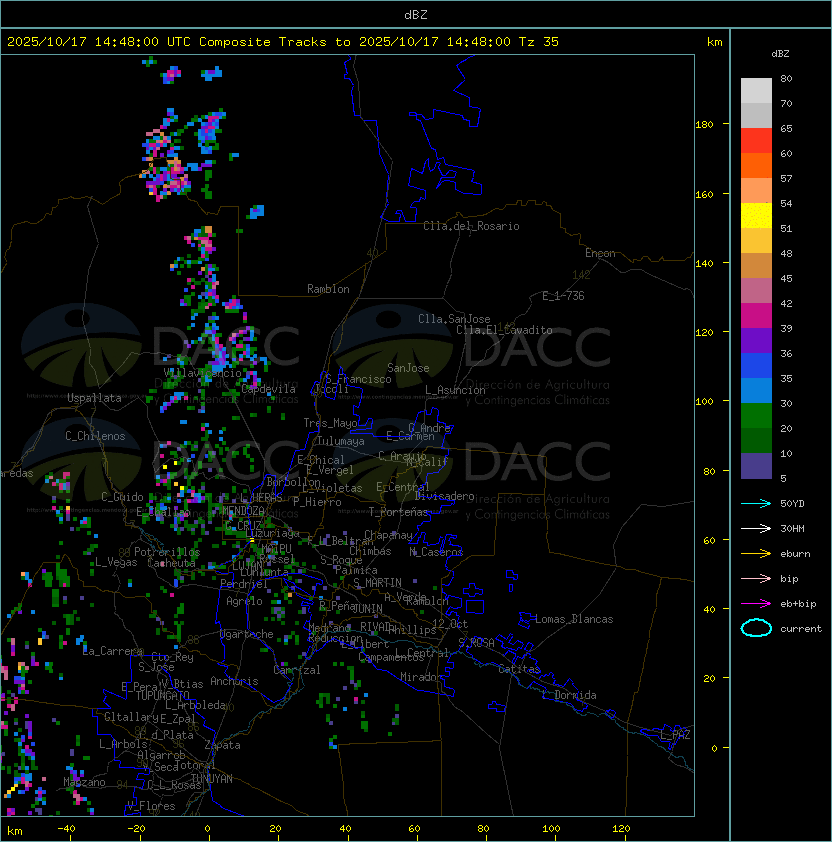The height and width of the screenshot is (842, 832).
Task: Click the 'Capdevila' map label
Action: coord(269,389)
